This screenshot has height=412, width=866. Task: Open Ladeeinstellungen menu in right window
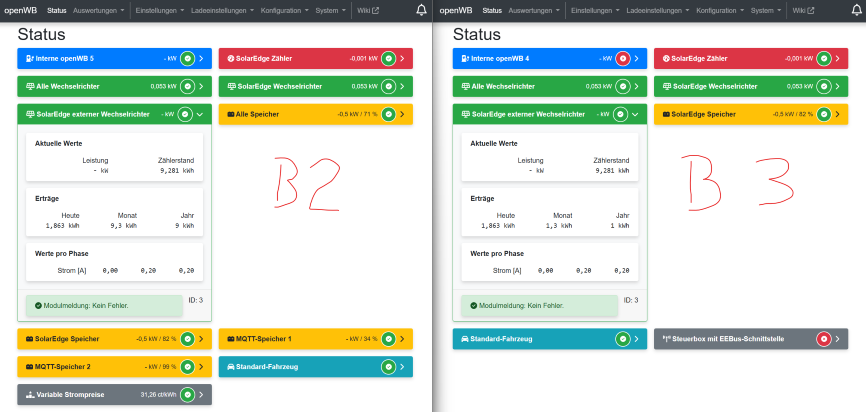coord(657,10)
